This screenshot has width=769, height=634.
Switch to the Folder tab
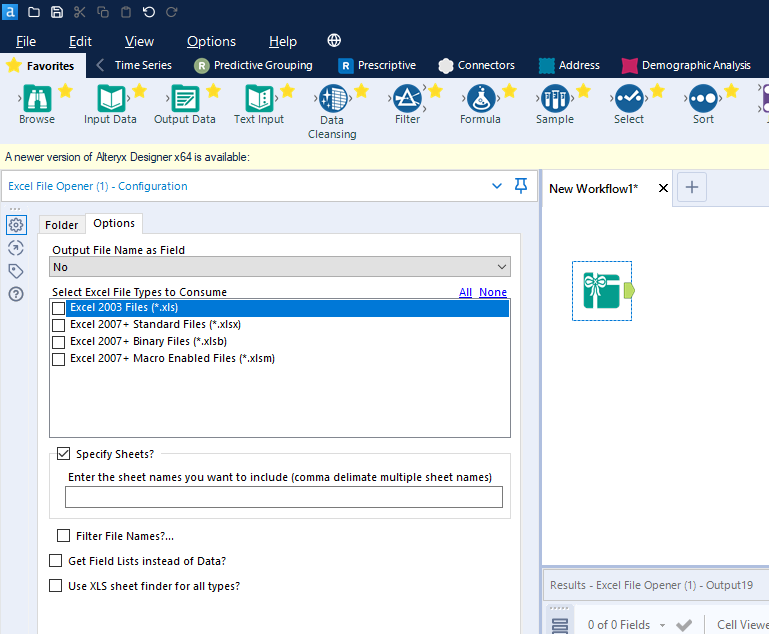[62, 225]
